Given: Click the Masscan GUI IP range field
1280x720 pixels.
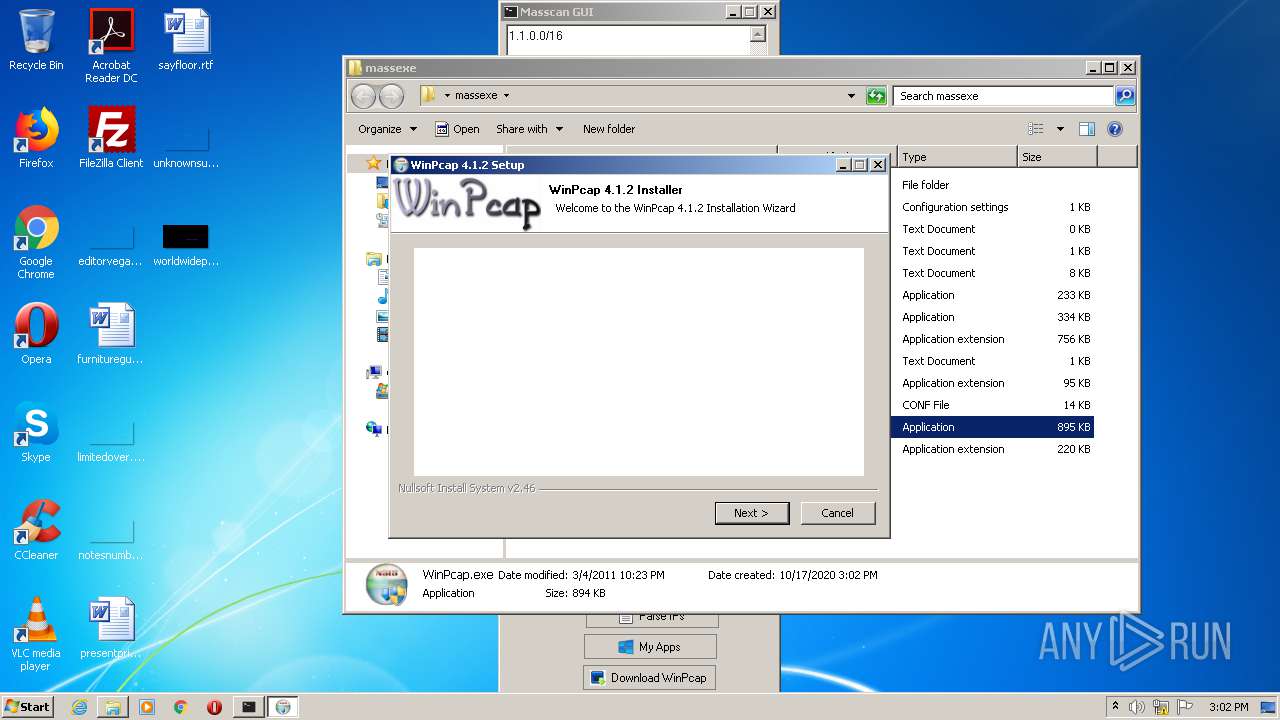Looking at the screenshot, I should coord(628,39).
